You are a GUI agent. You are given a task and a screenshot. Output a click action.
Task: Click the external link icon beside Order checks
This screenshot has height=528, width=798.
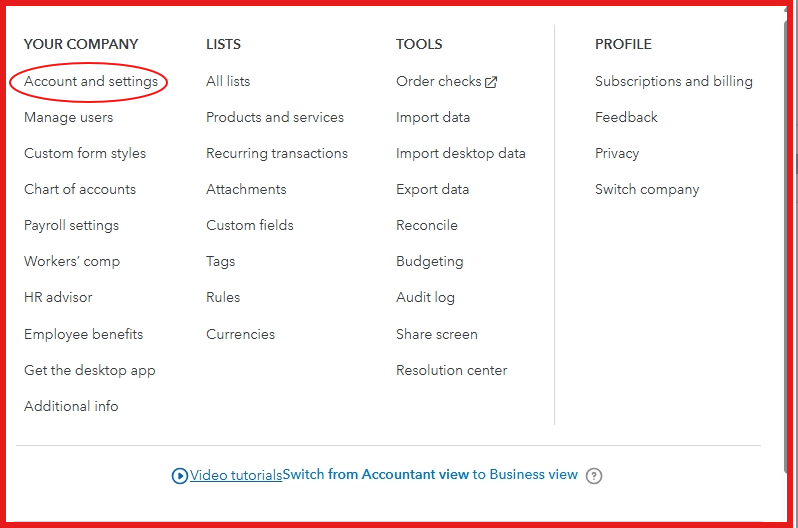click(x=491, y=82)
